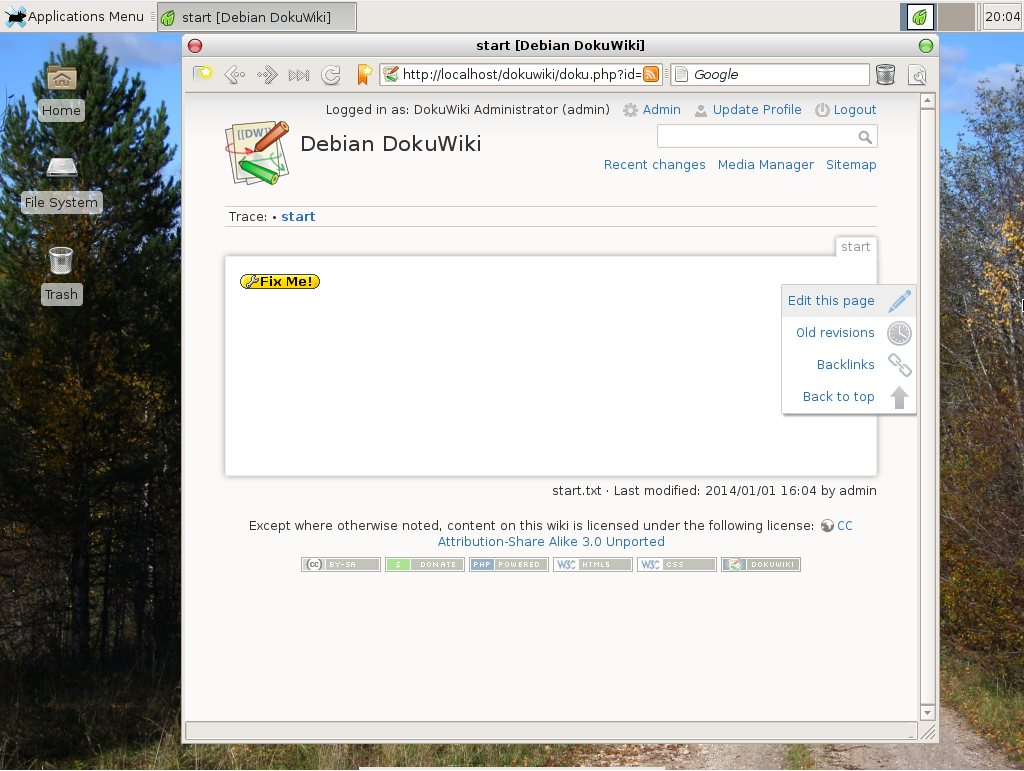Click the scrollbar down arrow
This screenshot has height=771, width=1024.
click(x=927, y=712)
